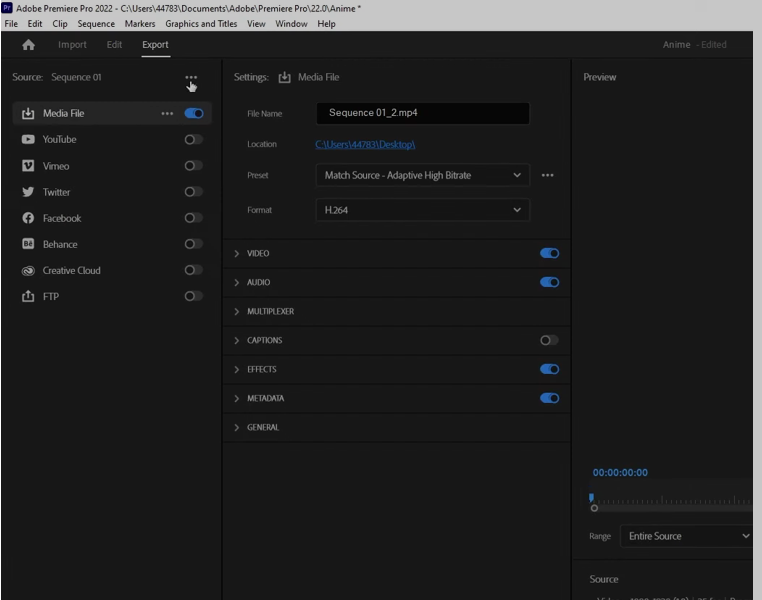Click the Anime project title
762x600 pixels.
(676, 45)
